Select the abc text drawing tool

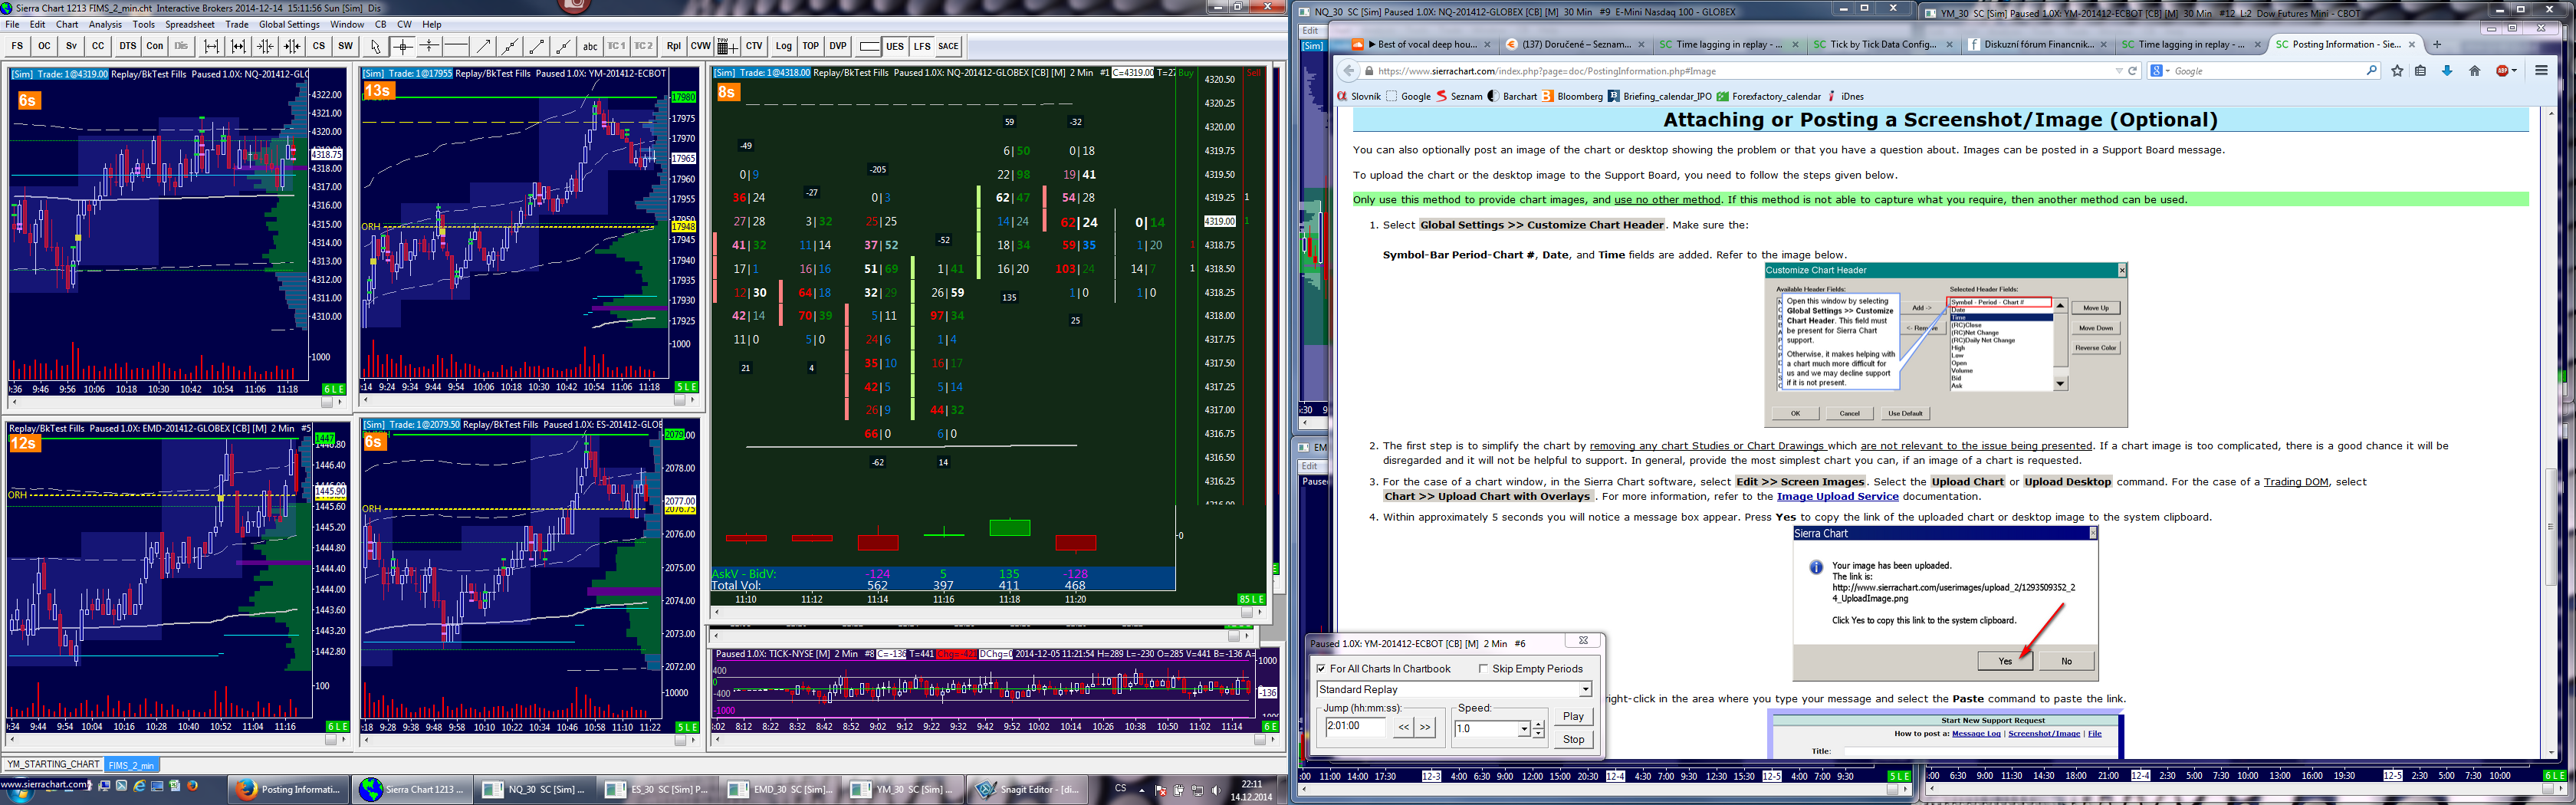point(590,46)
